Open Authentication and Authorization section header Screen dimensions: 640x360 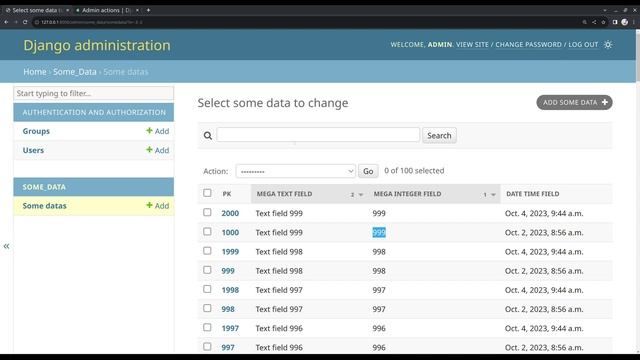point(94,112)
